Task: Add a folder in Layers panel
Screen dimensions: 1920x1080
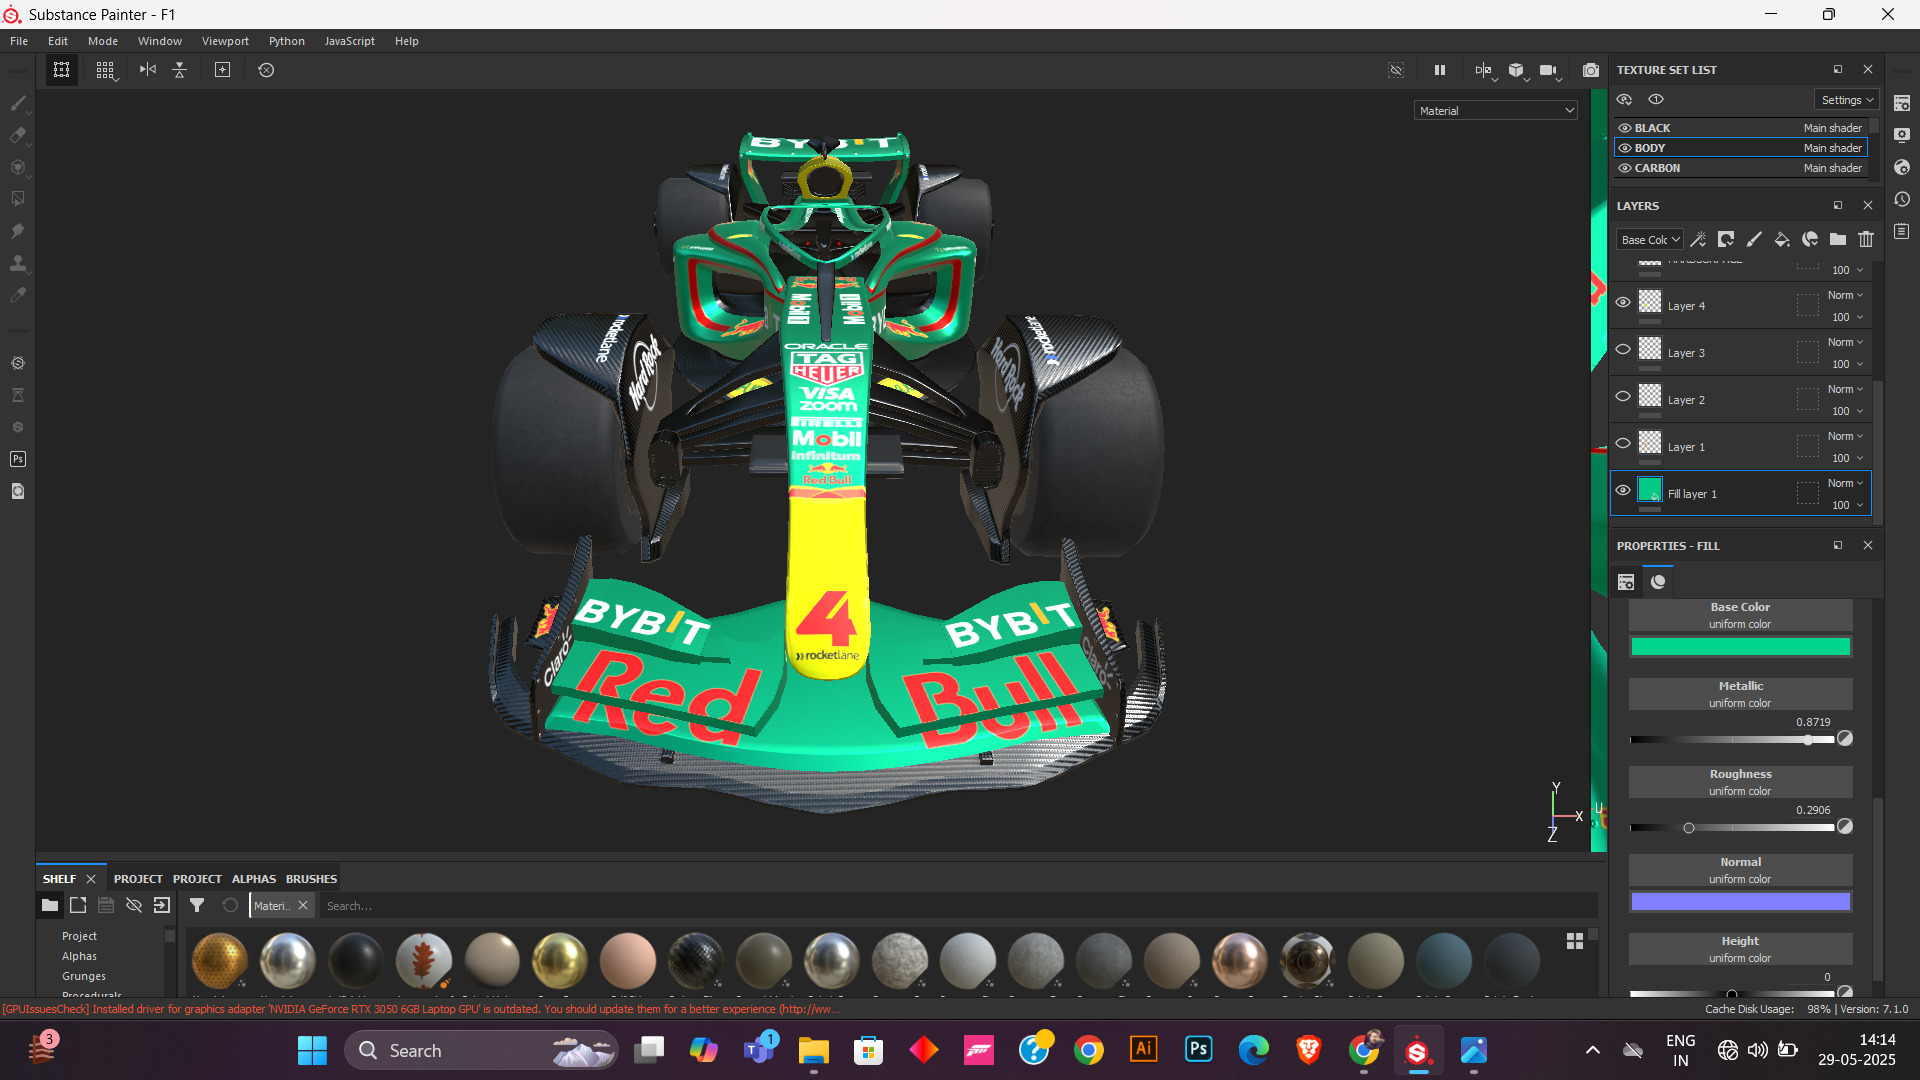Action: click(x=1838, y=240)
